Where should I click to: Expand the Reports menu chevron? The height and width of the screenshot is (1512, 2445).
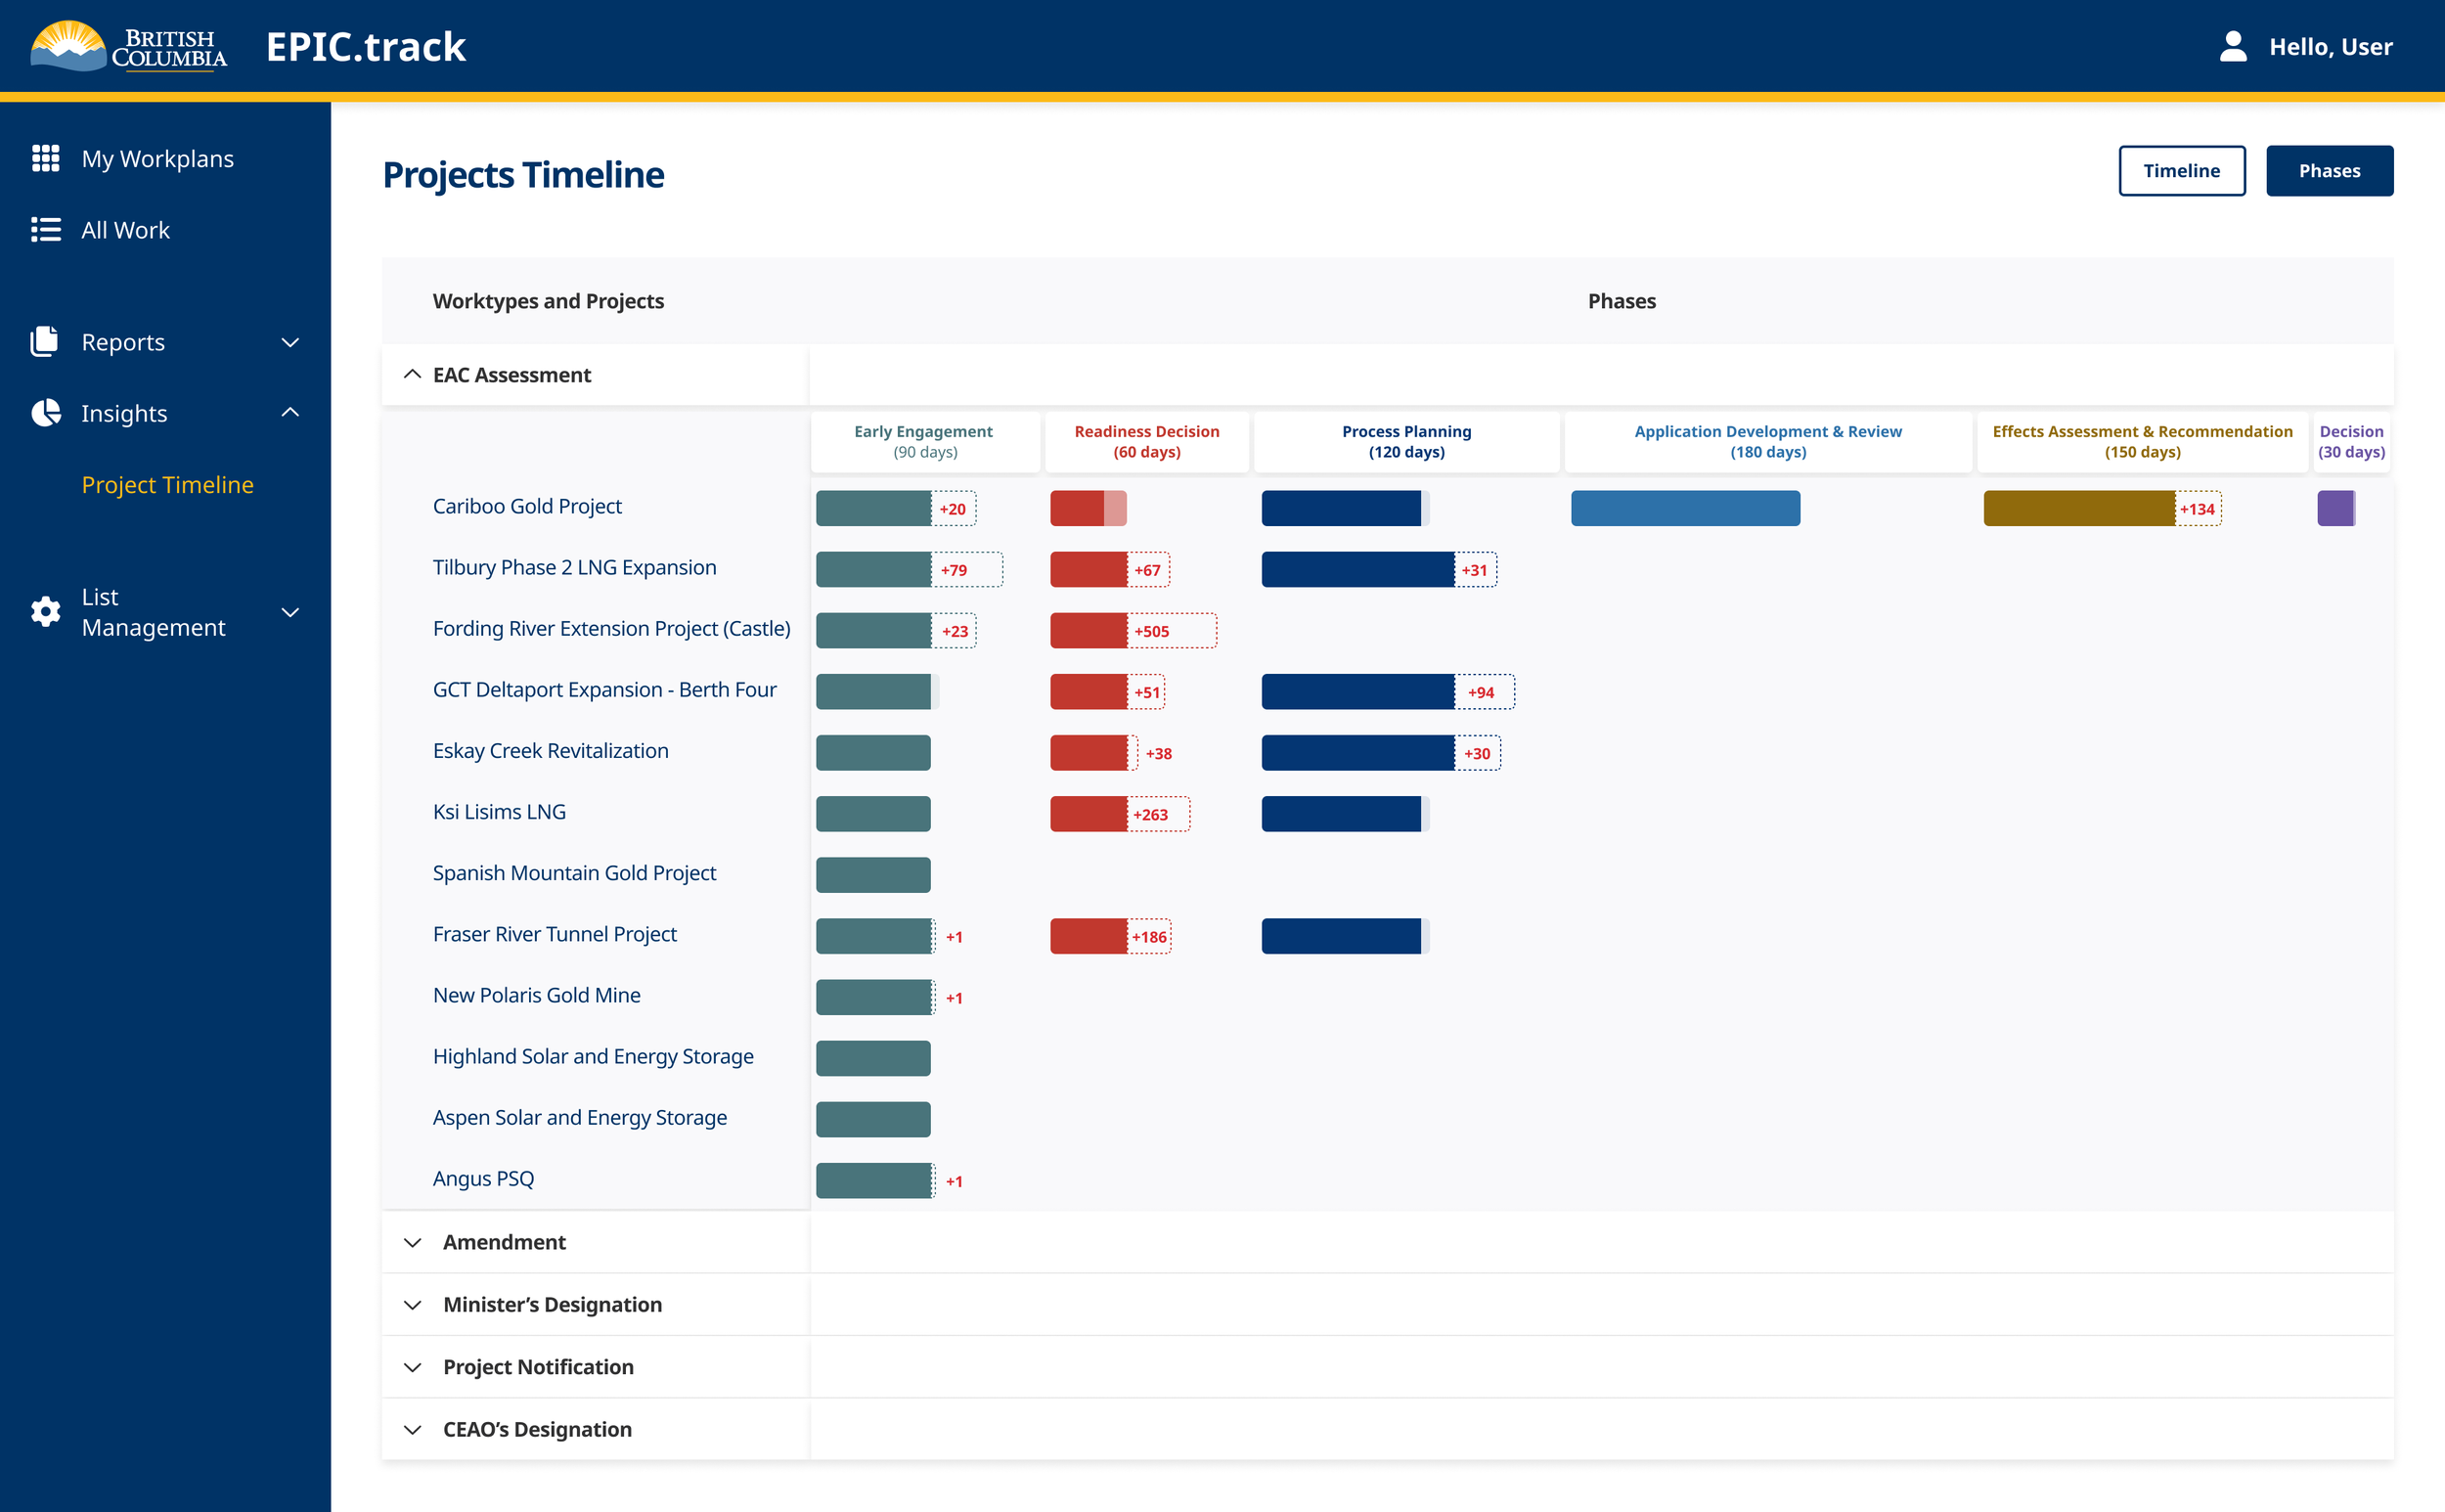pos(290,342)
